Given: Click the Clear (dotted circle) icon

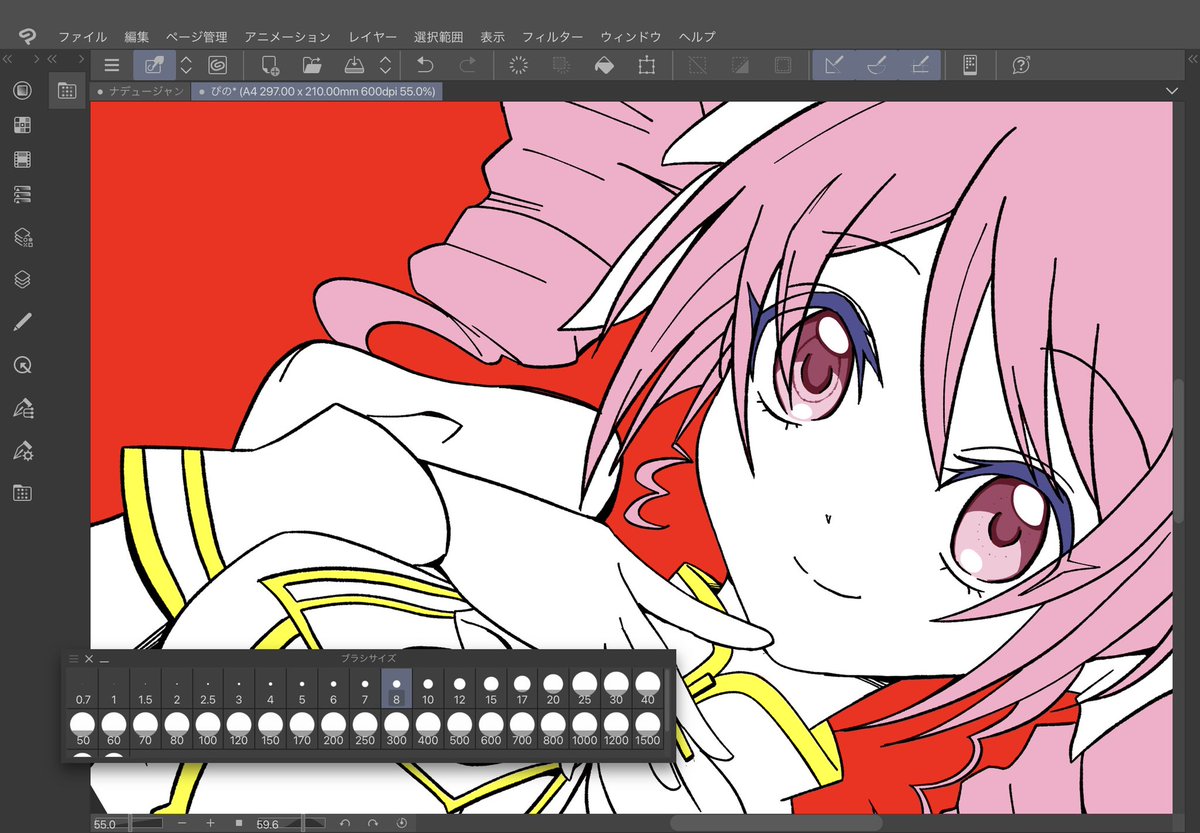Looking at the screenshot, I should [x=519, y=65].
